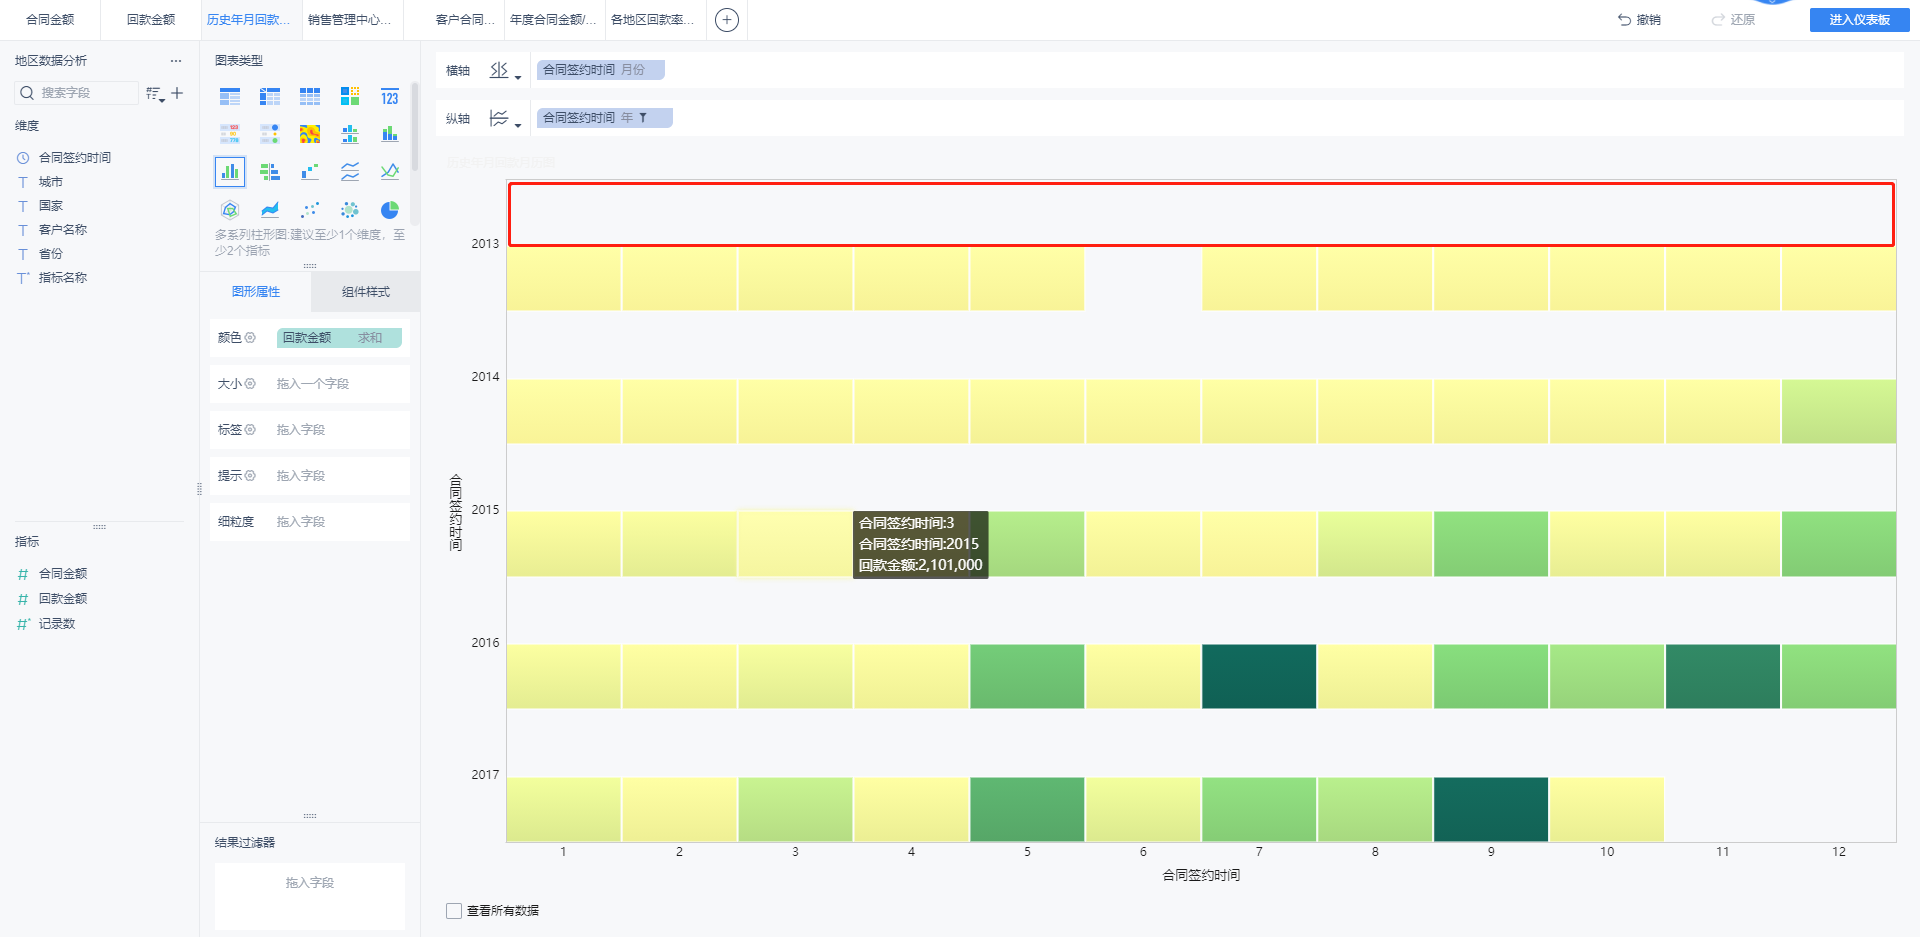The height and width of the screenshot is (937, 1920).
Task: Open the 合同签约时间 月份 pill on 横轴
Action: (600, 70)
